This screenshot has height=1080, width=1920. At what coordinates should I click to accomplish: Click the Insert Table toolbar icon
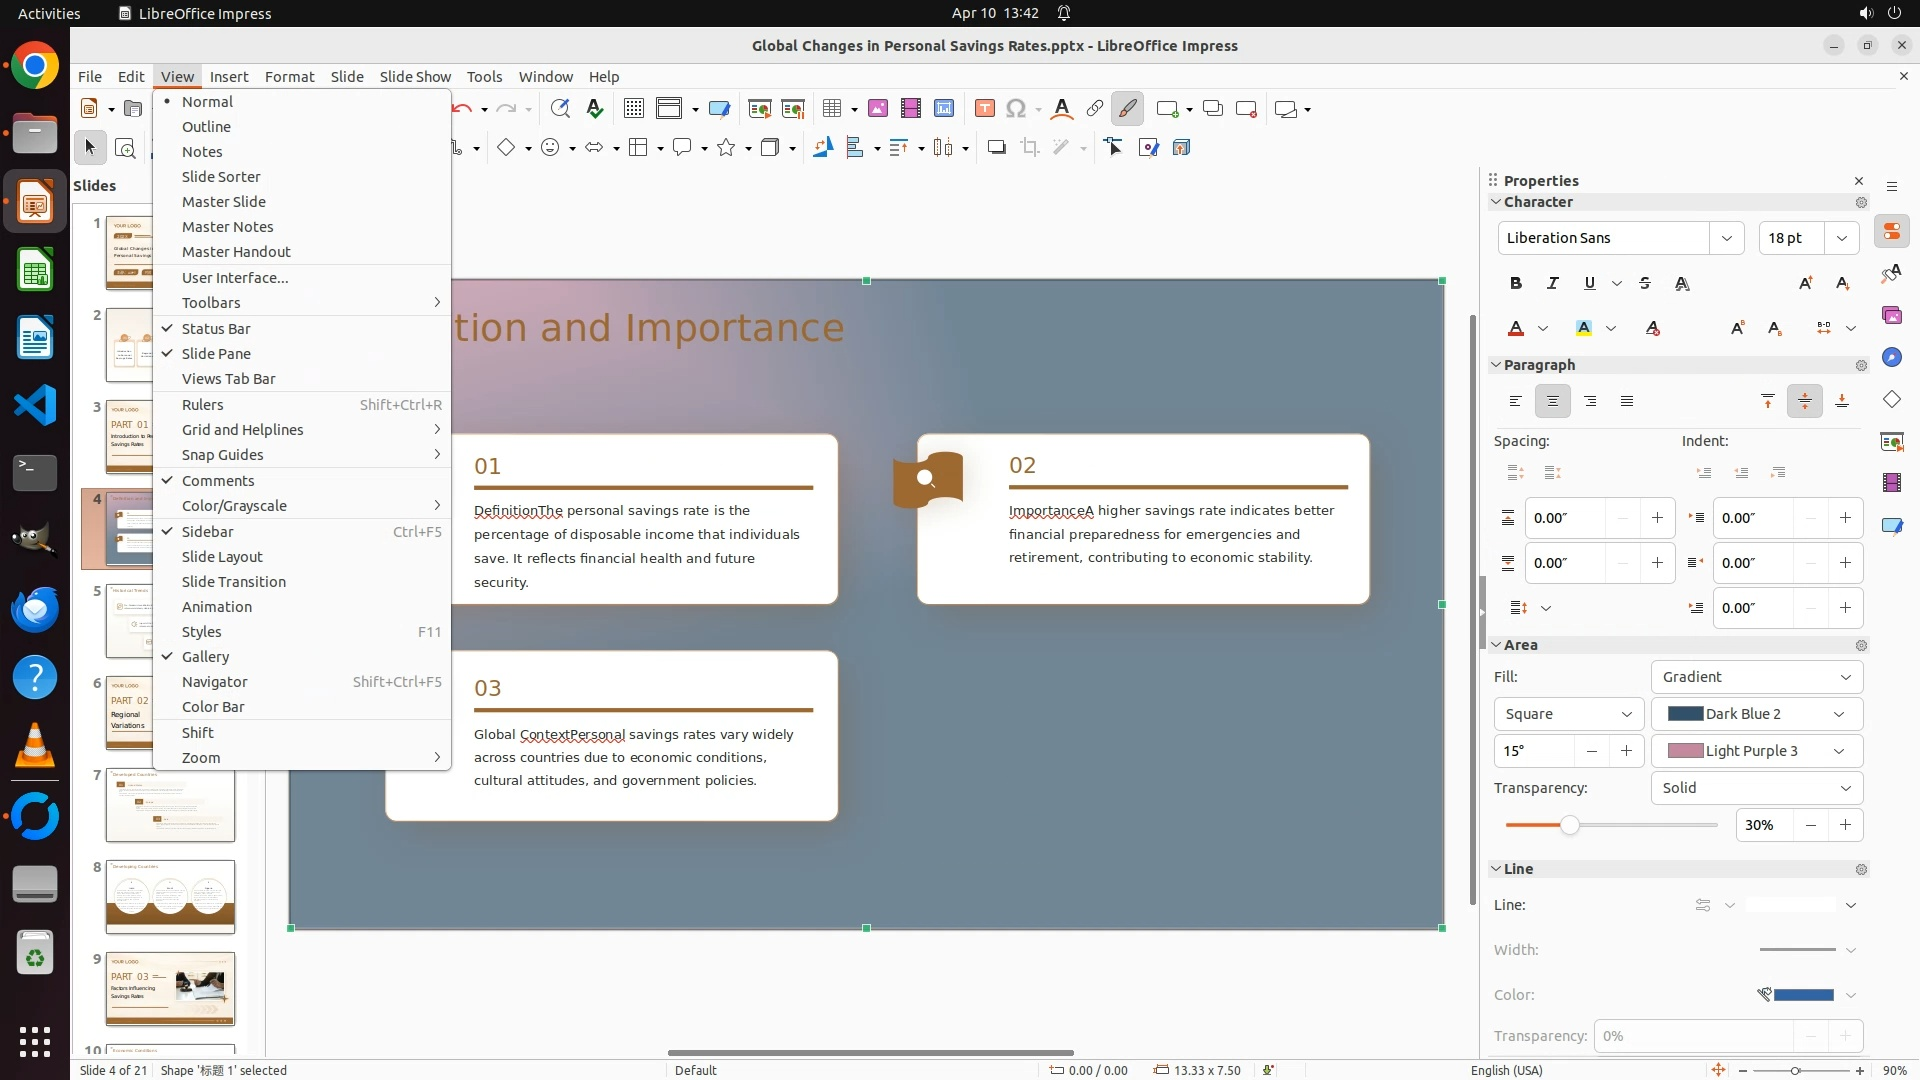[x=831, y=109]
